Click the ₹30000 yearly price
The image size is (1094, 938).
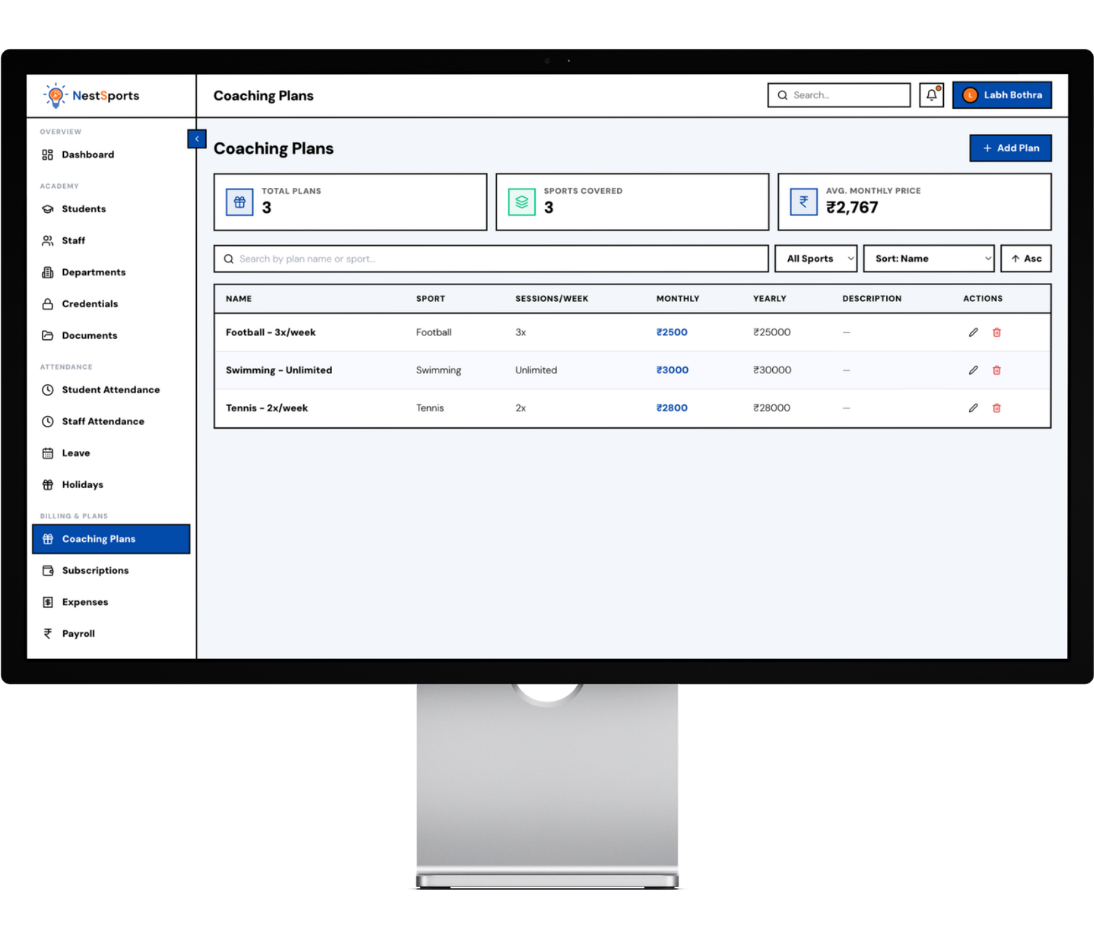[772, 370]
